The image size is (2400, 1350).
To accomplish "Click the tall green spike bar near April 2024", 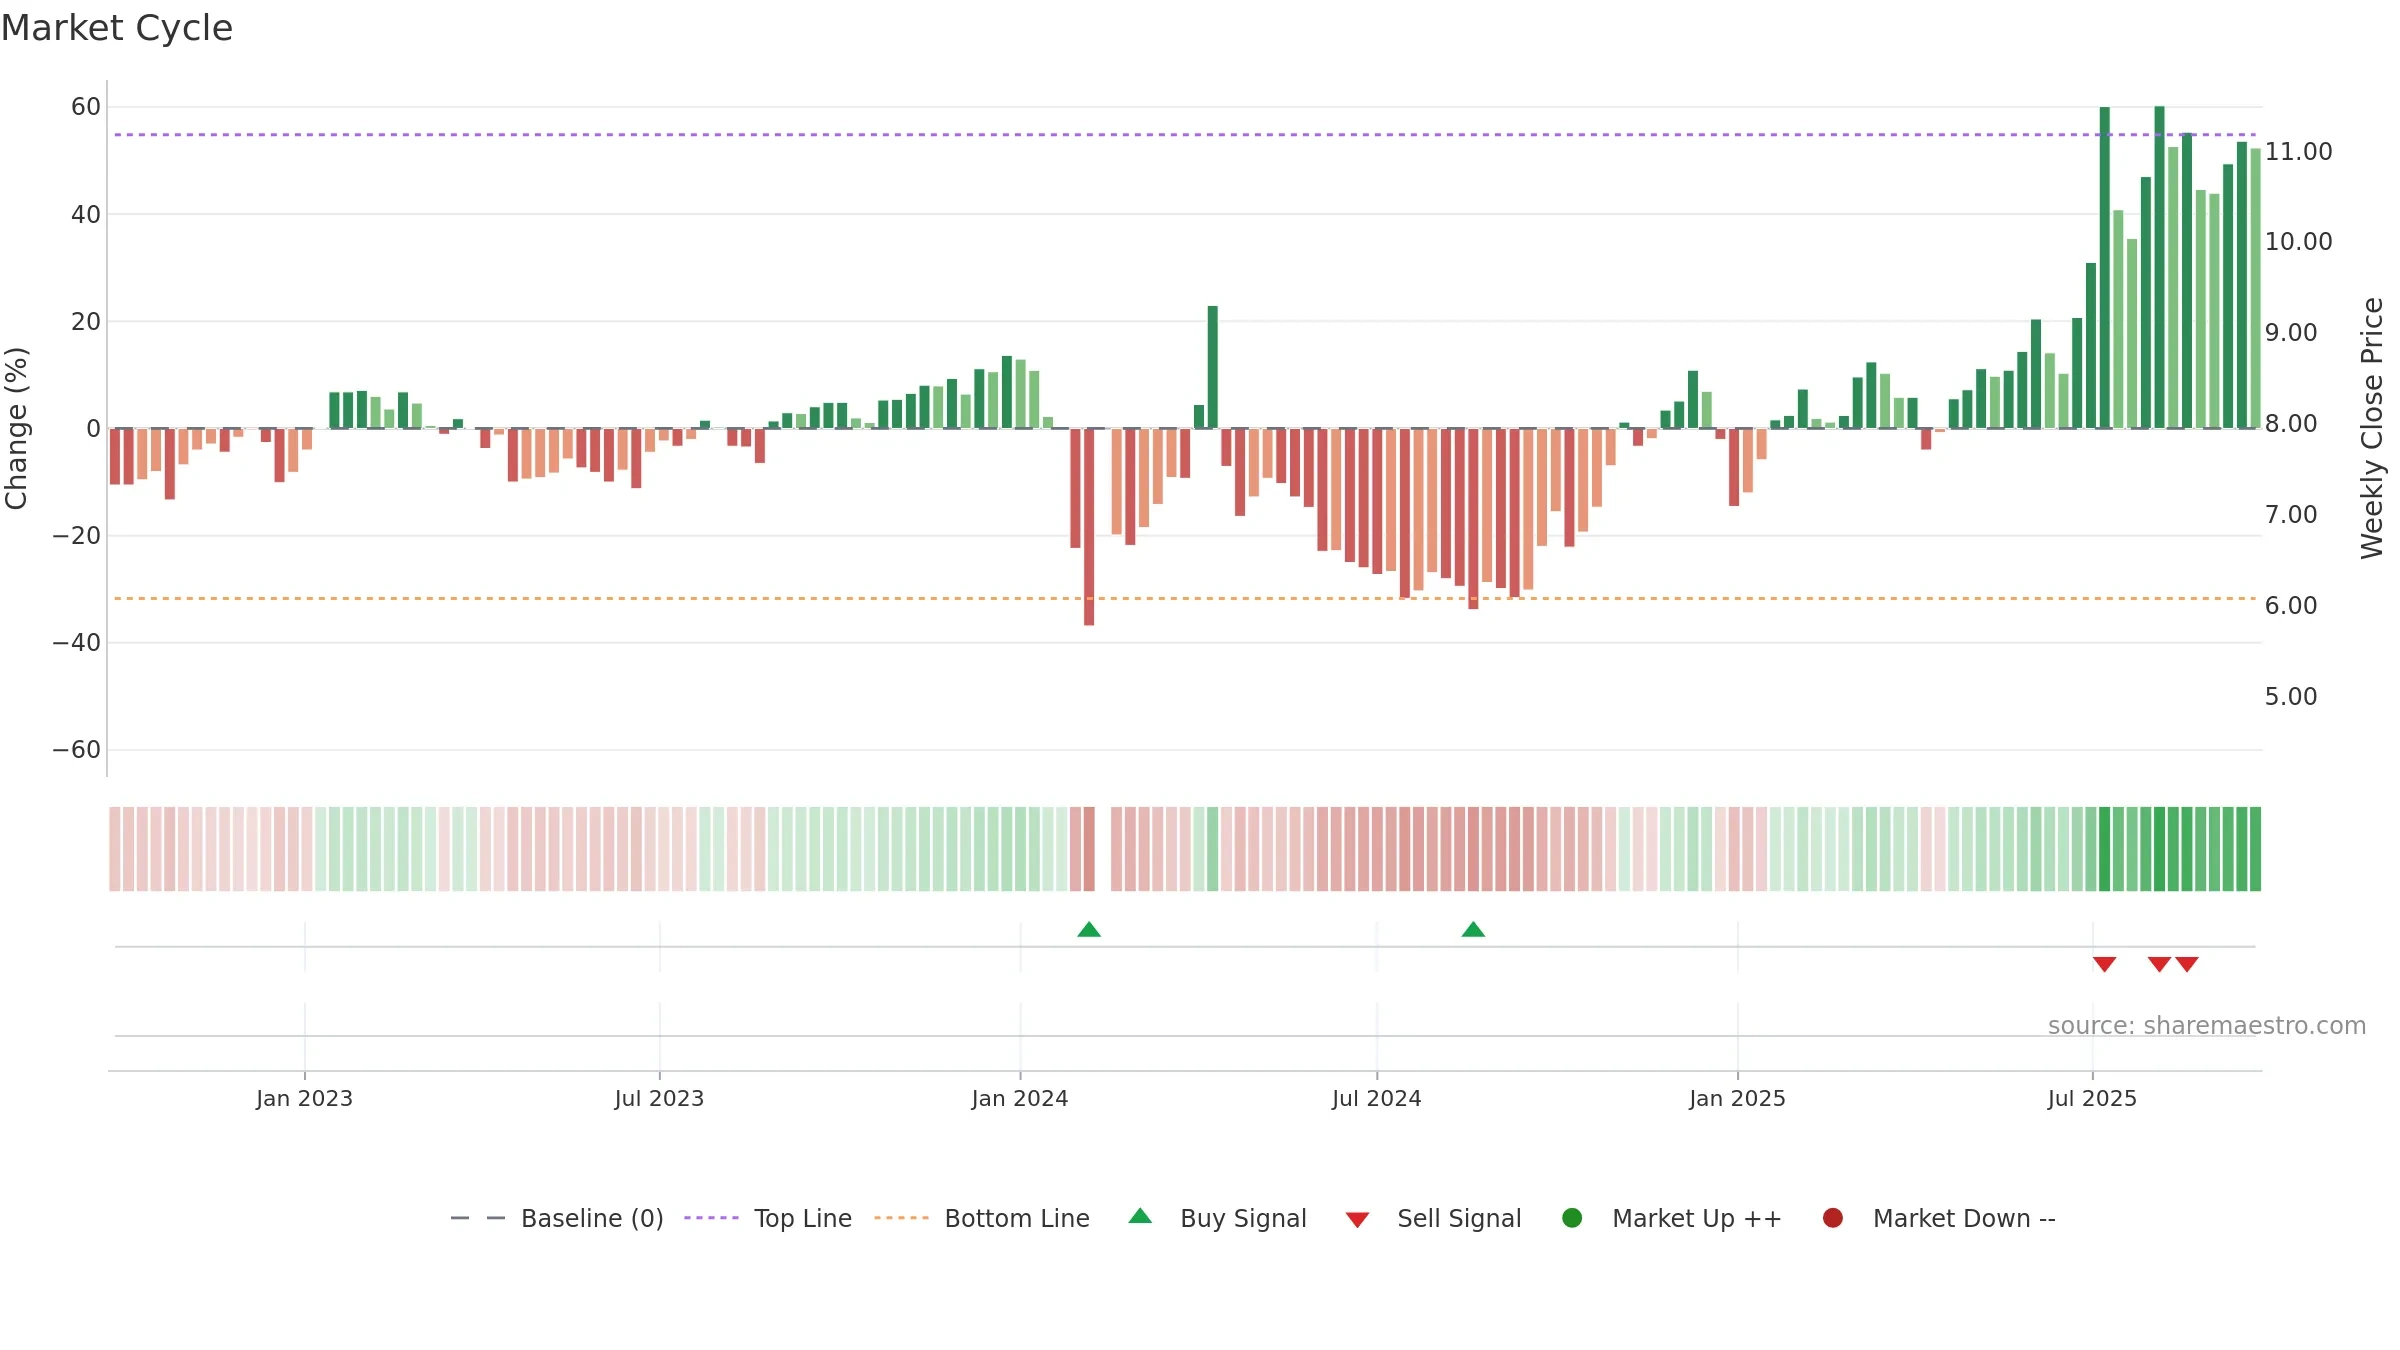I will (x=1213, y=367).
